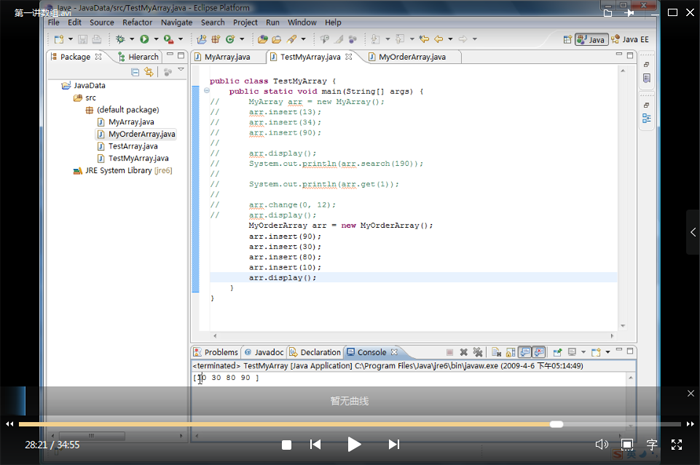The width and height of the screenshot is (700, 465).
Task: Select MyArray.java in Package Explorer
Action: pos(126,122)
